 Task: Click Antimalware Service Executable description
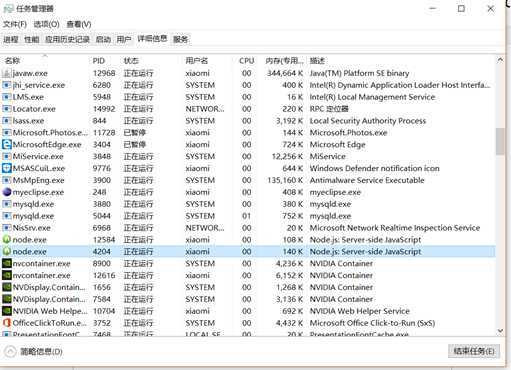(367, 180)
